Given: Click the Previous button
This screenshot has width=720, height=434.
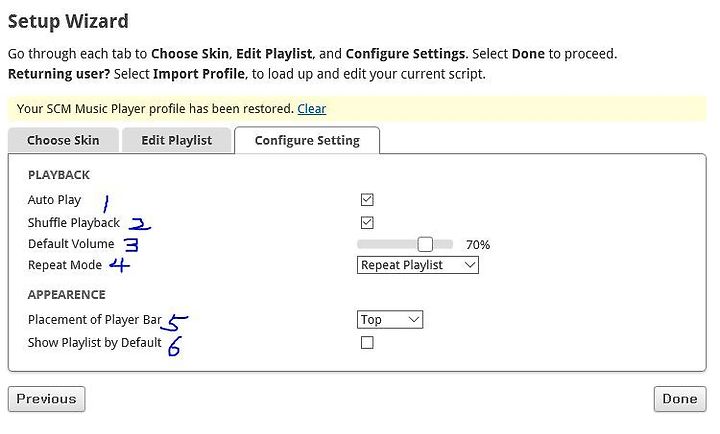Looking at the screenshot, I should pyautogui.click(x=46, y=399).
